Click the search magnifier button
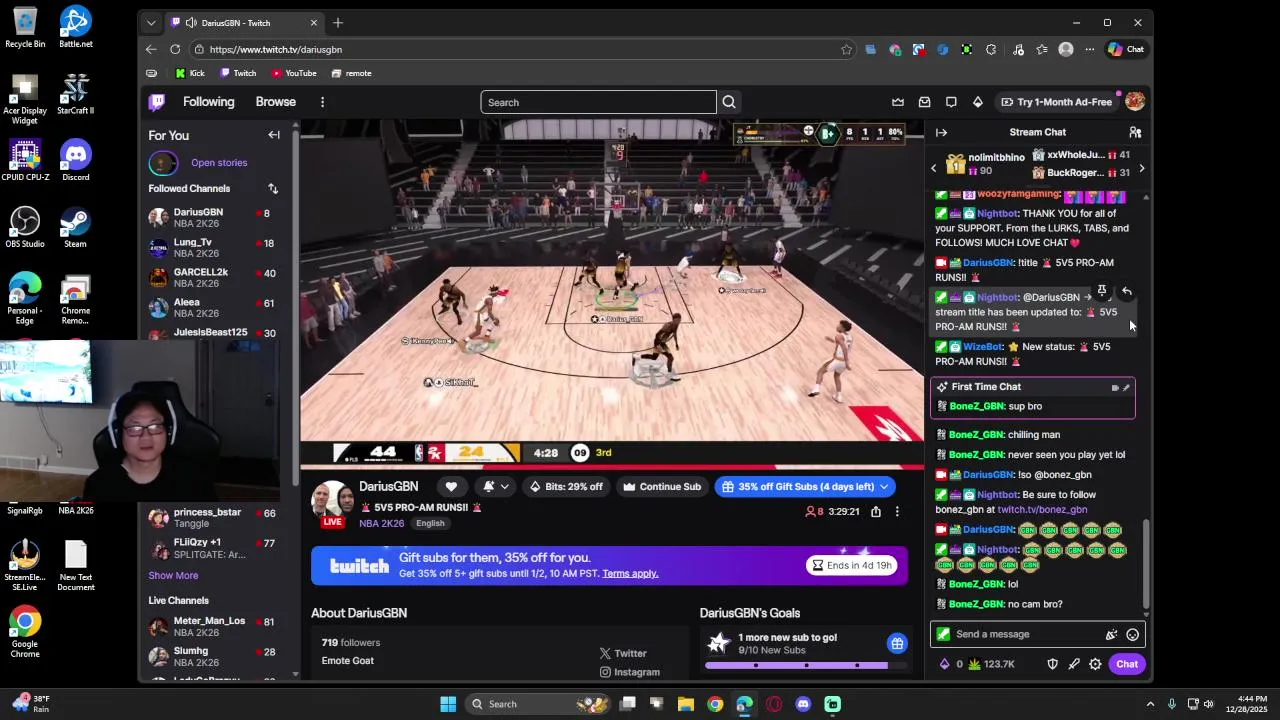Screen dimensions: 1280x720 (x=729, y=102)
